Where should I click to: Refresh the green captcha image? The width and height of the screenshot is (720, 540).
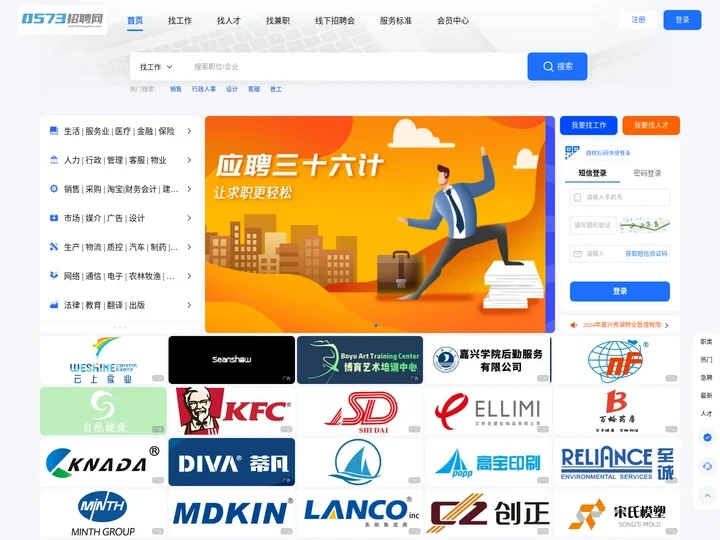tap(645, 225)
